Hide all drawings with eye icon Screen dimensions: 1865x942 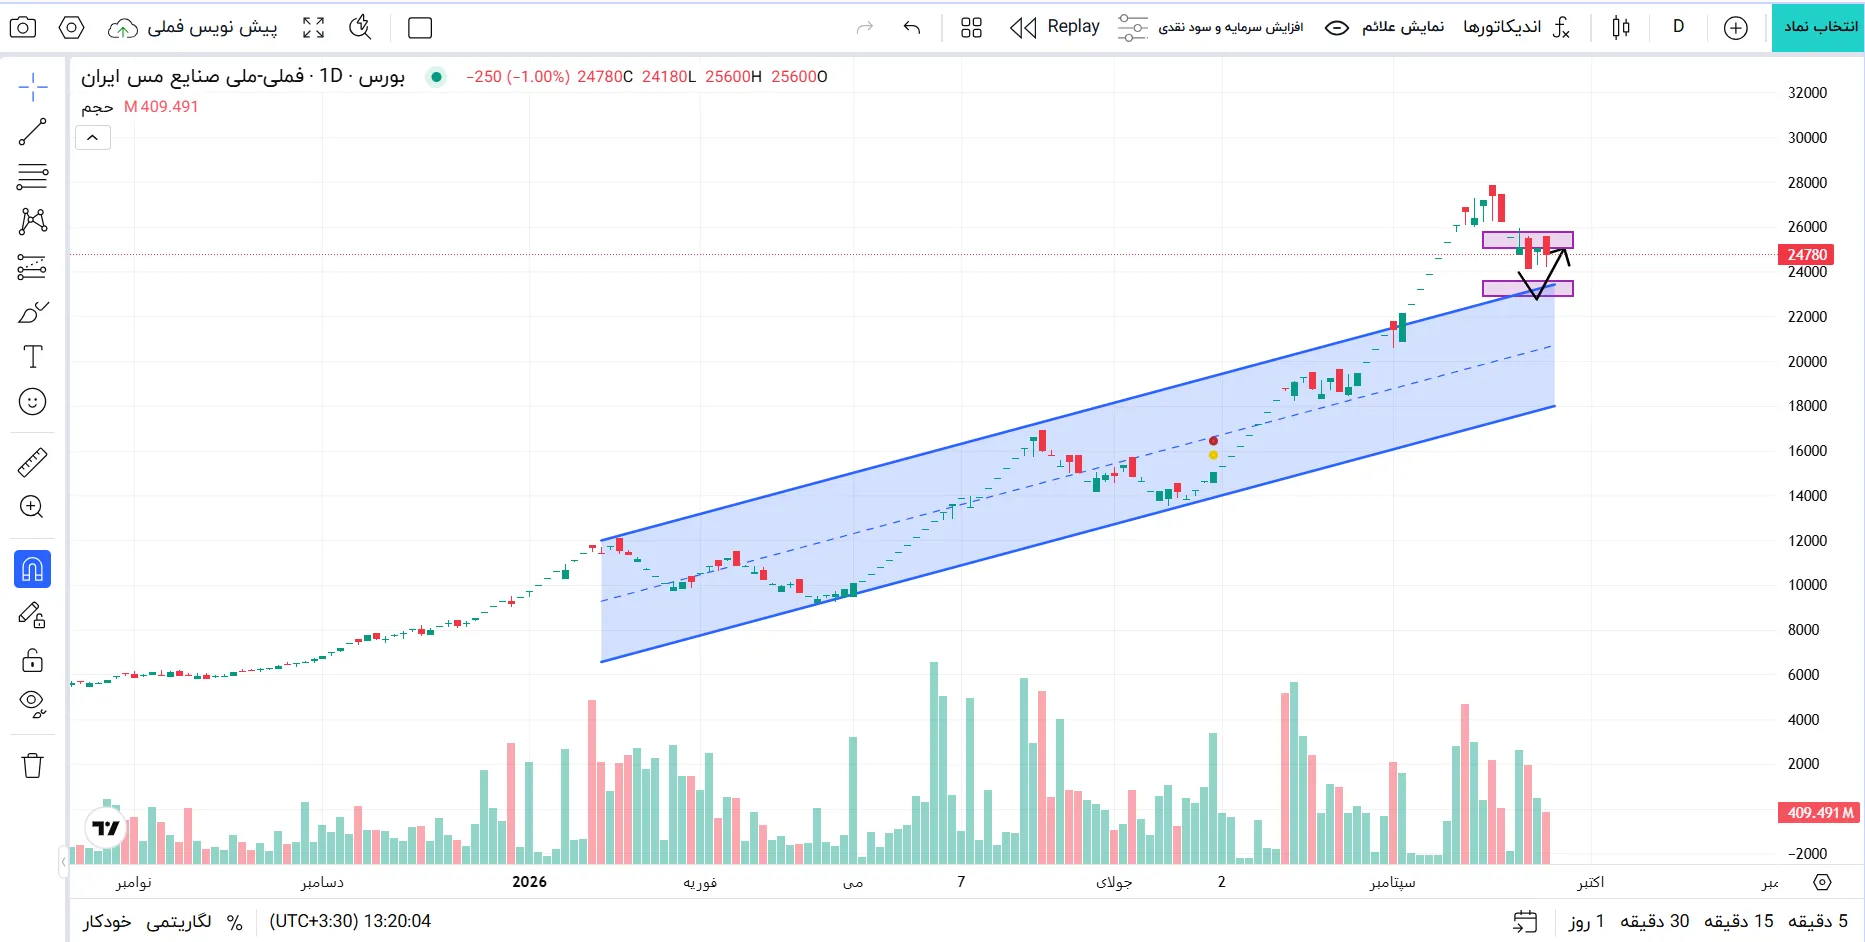(32, 705)
